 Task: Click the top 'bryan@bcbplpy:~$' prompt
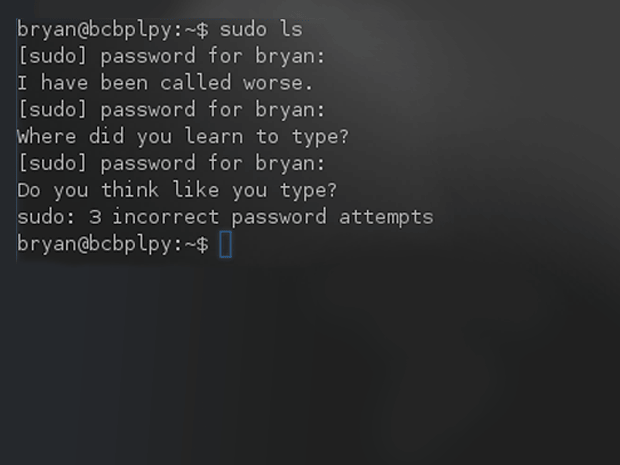point(113,29)
